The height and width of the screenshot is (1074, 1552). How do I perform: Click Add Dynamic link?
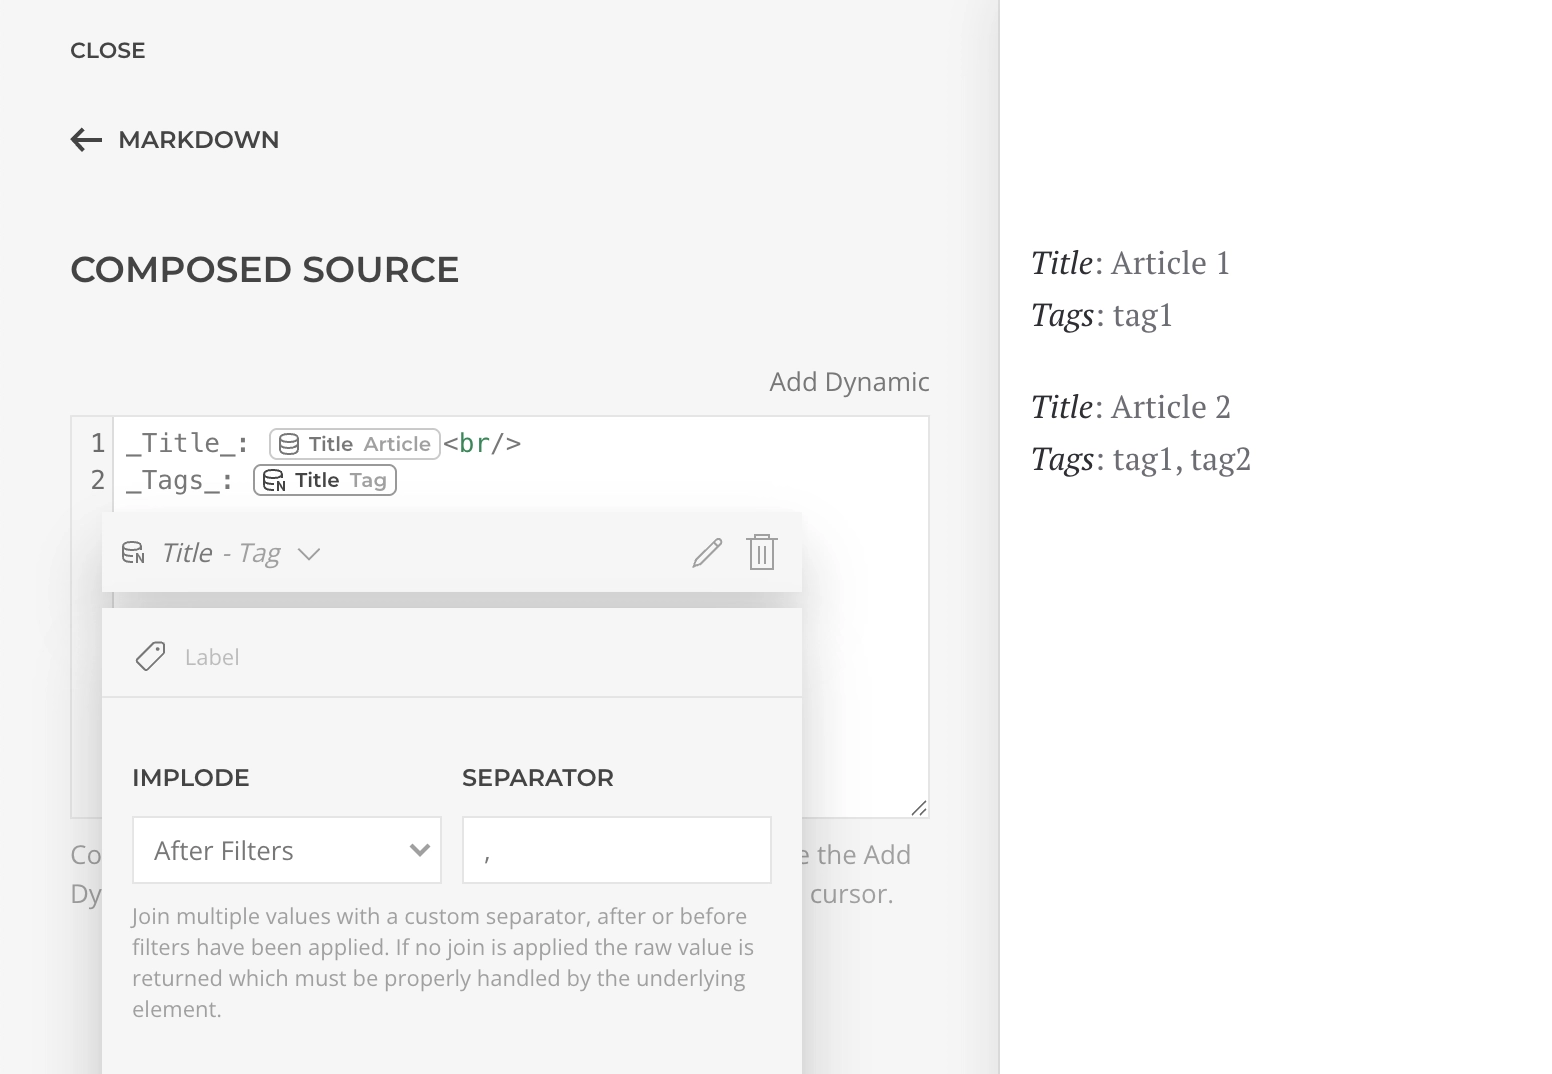849,382
